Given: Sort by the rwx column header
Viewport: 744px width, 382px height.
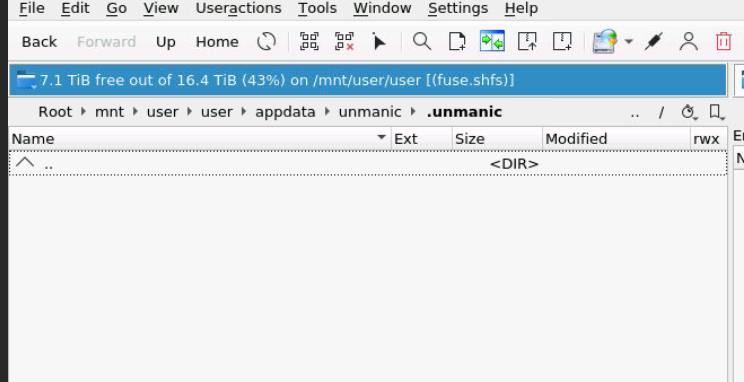Looking at the screenshot, I should point(708,139).
